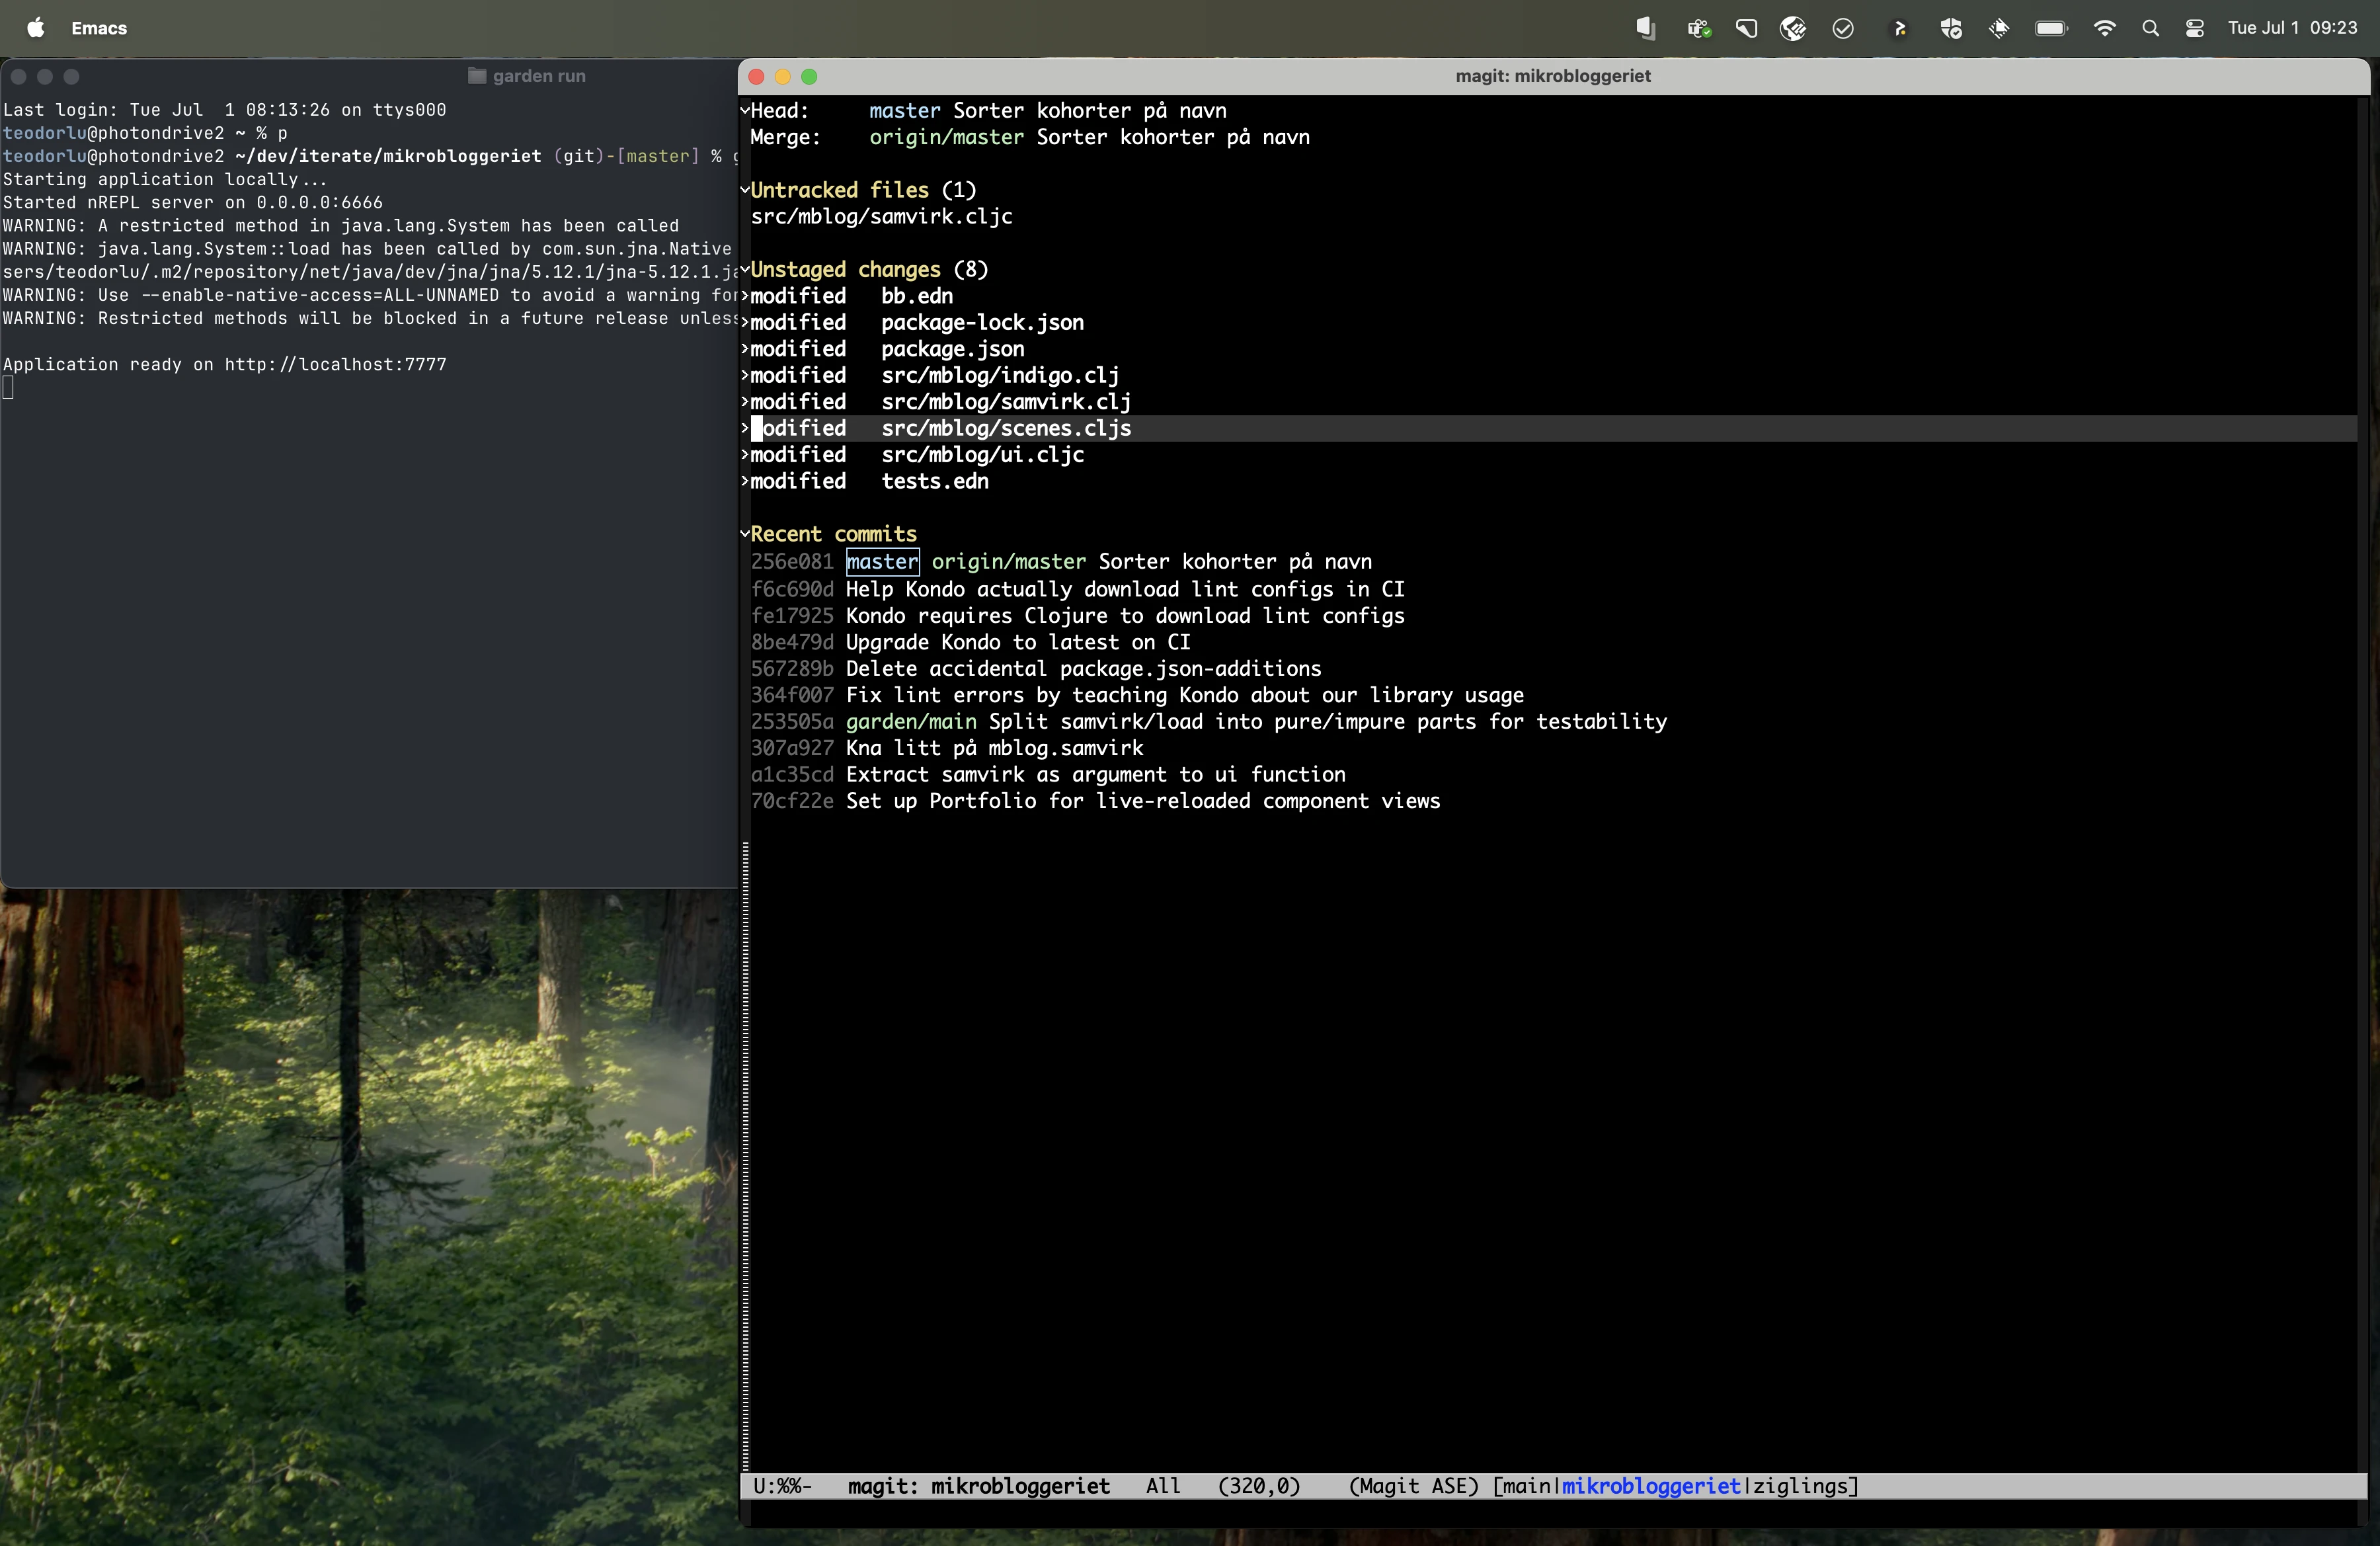Click the shield security menu bar icon

[1951, 28]
